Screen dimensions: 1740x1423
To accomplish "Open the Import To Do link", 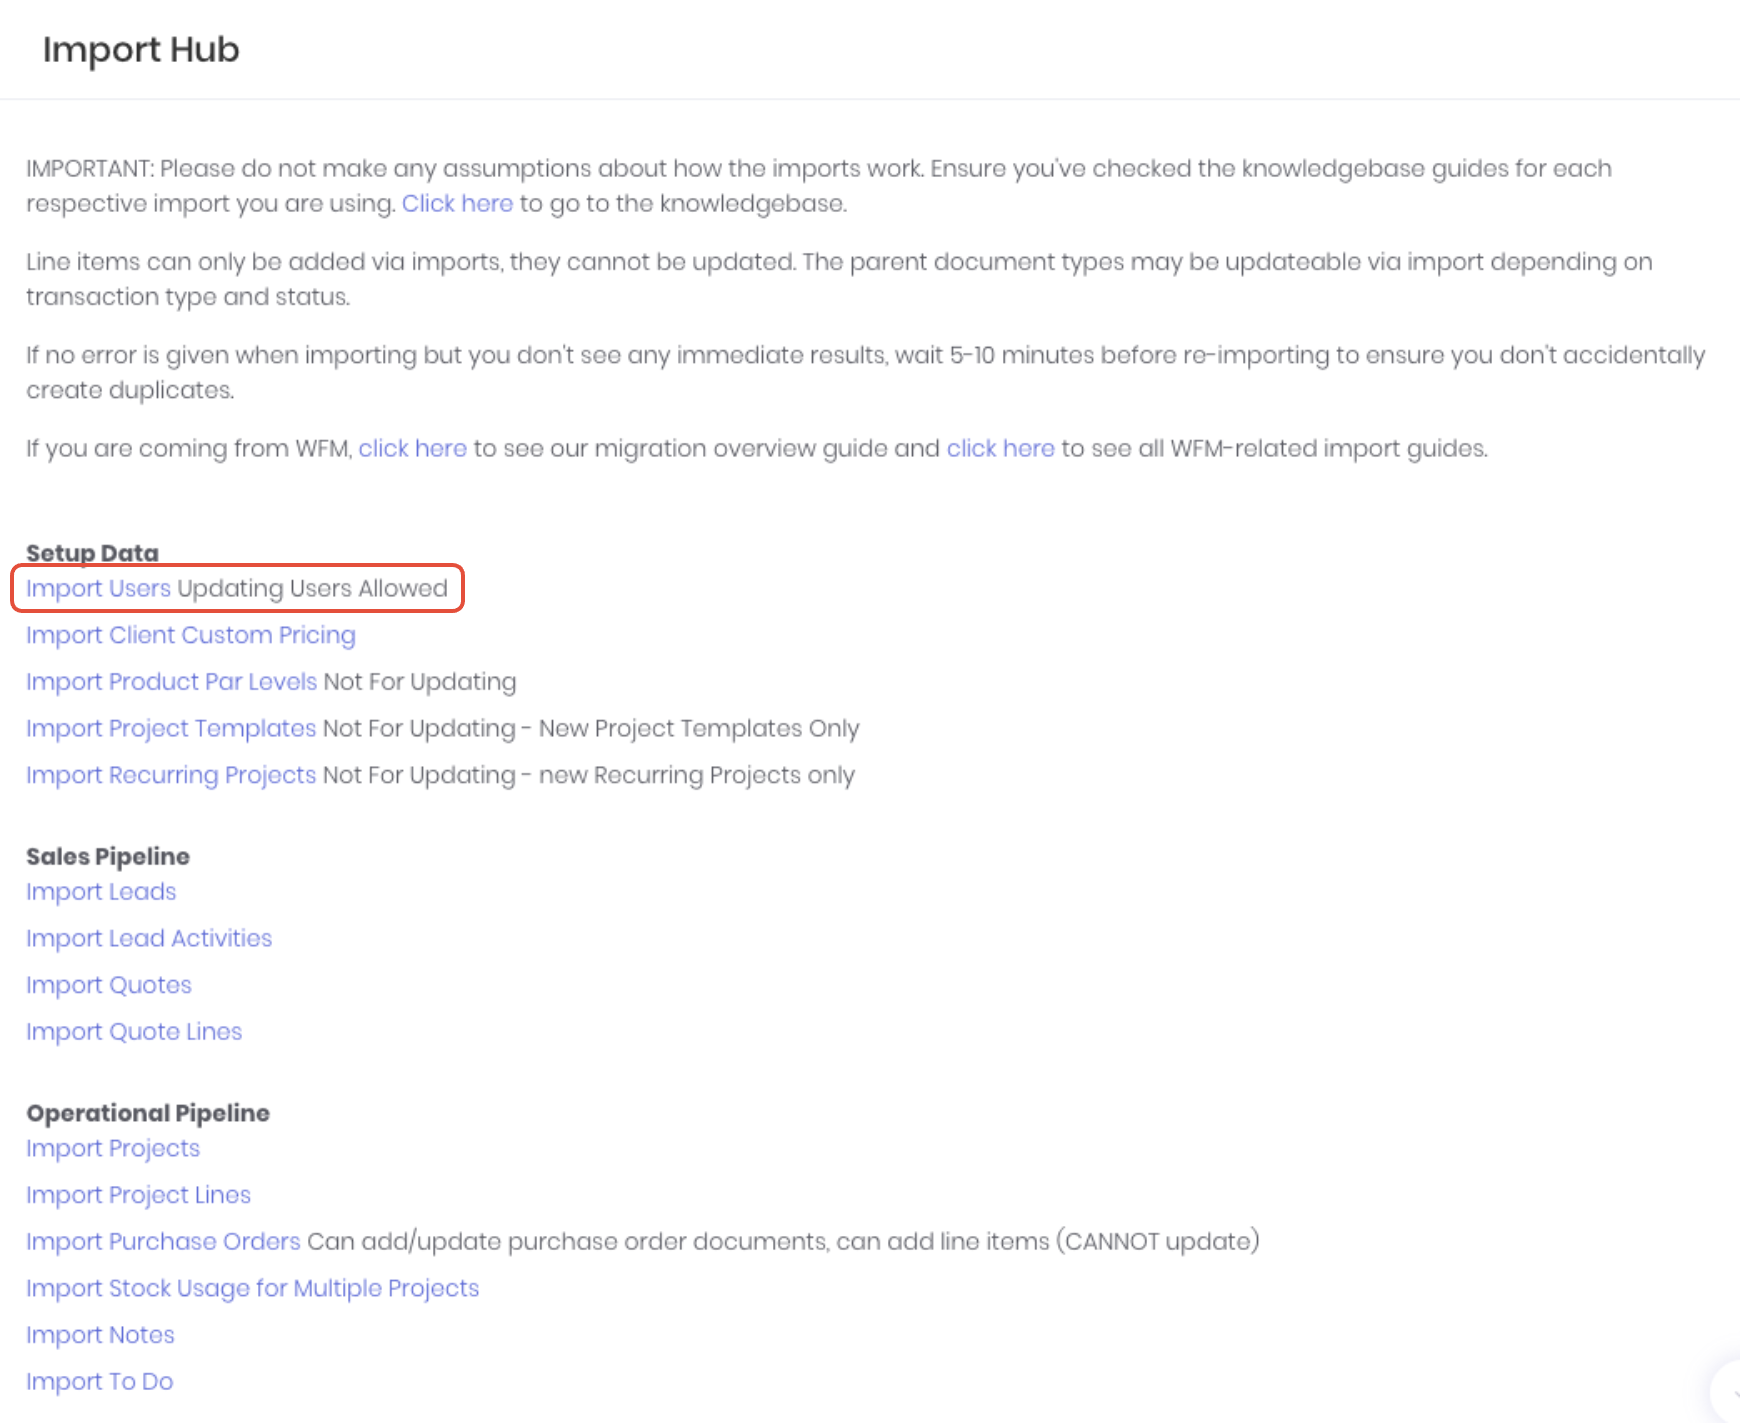I will [99, 1382].
